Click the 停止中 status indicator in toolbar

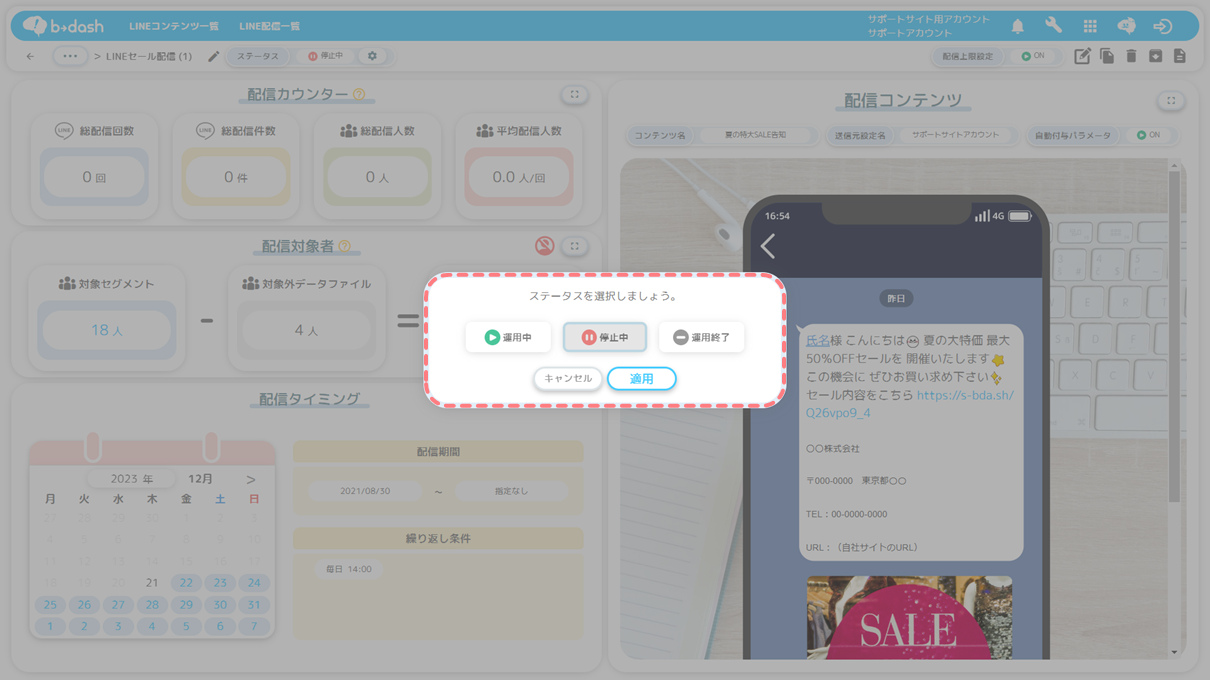(x=325, y=56)
